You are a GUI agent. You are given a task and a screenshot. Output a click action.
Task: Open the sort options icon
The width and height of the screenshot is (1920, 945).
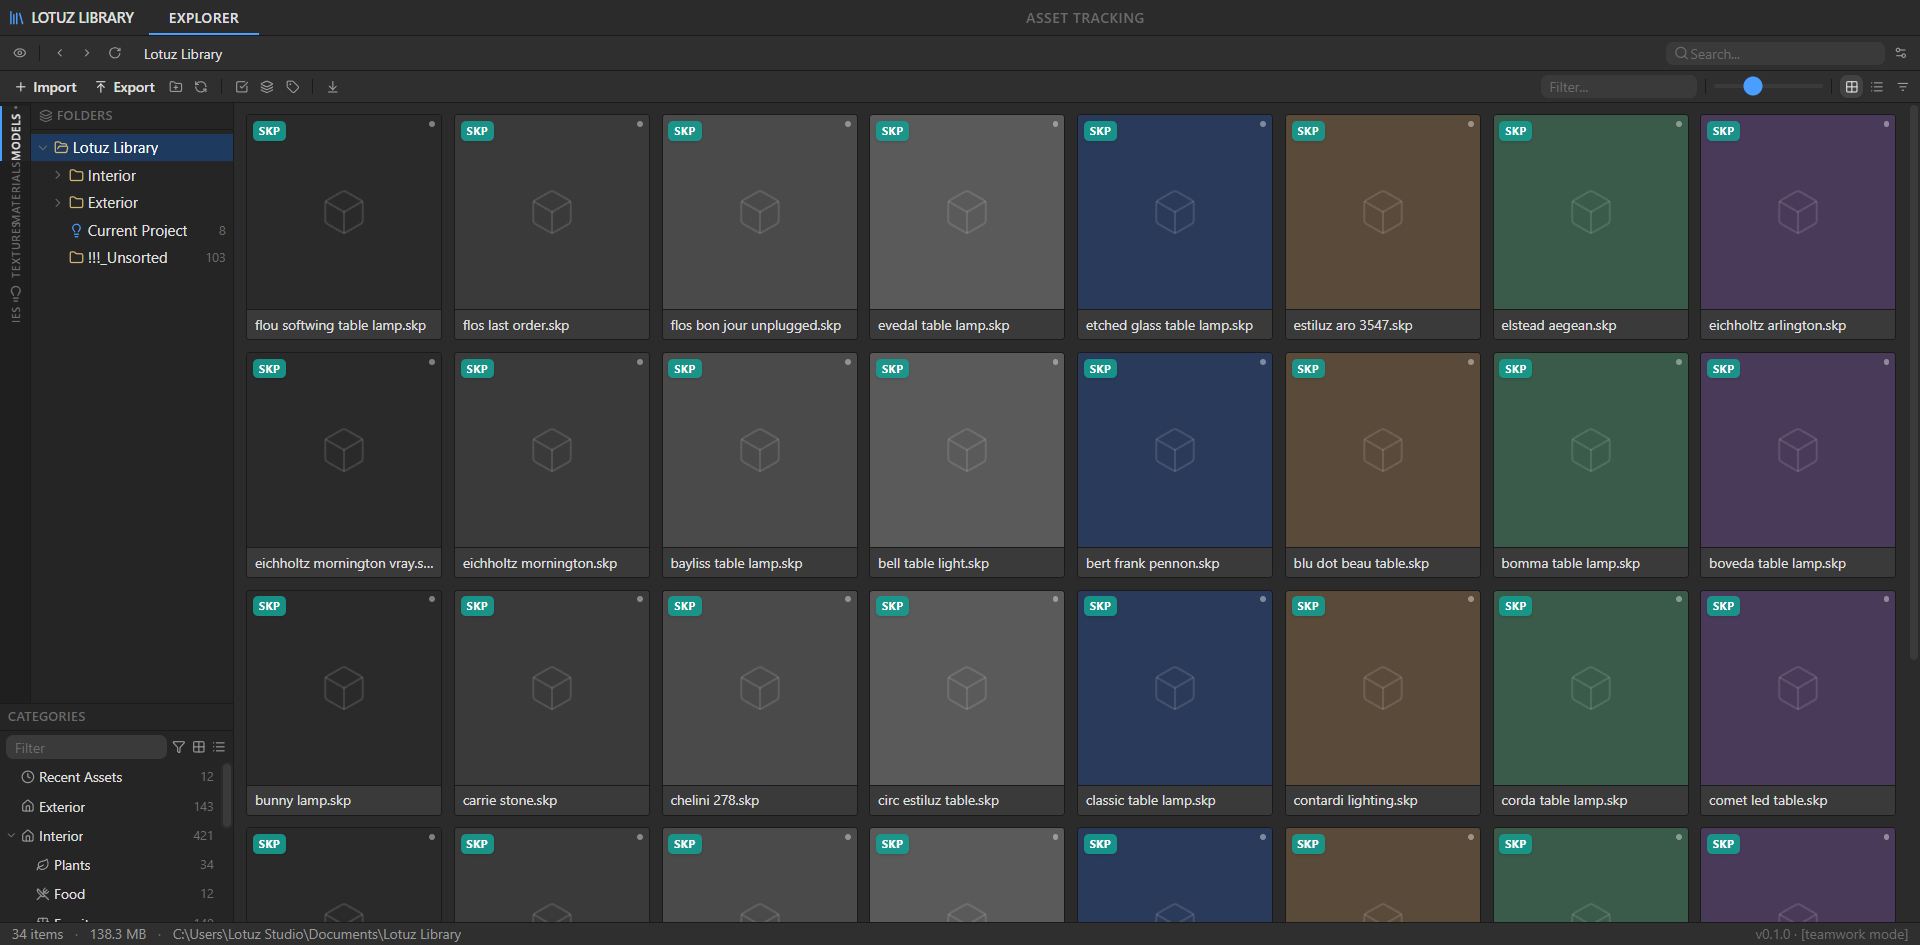tap(1903, 87)
